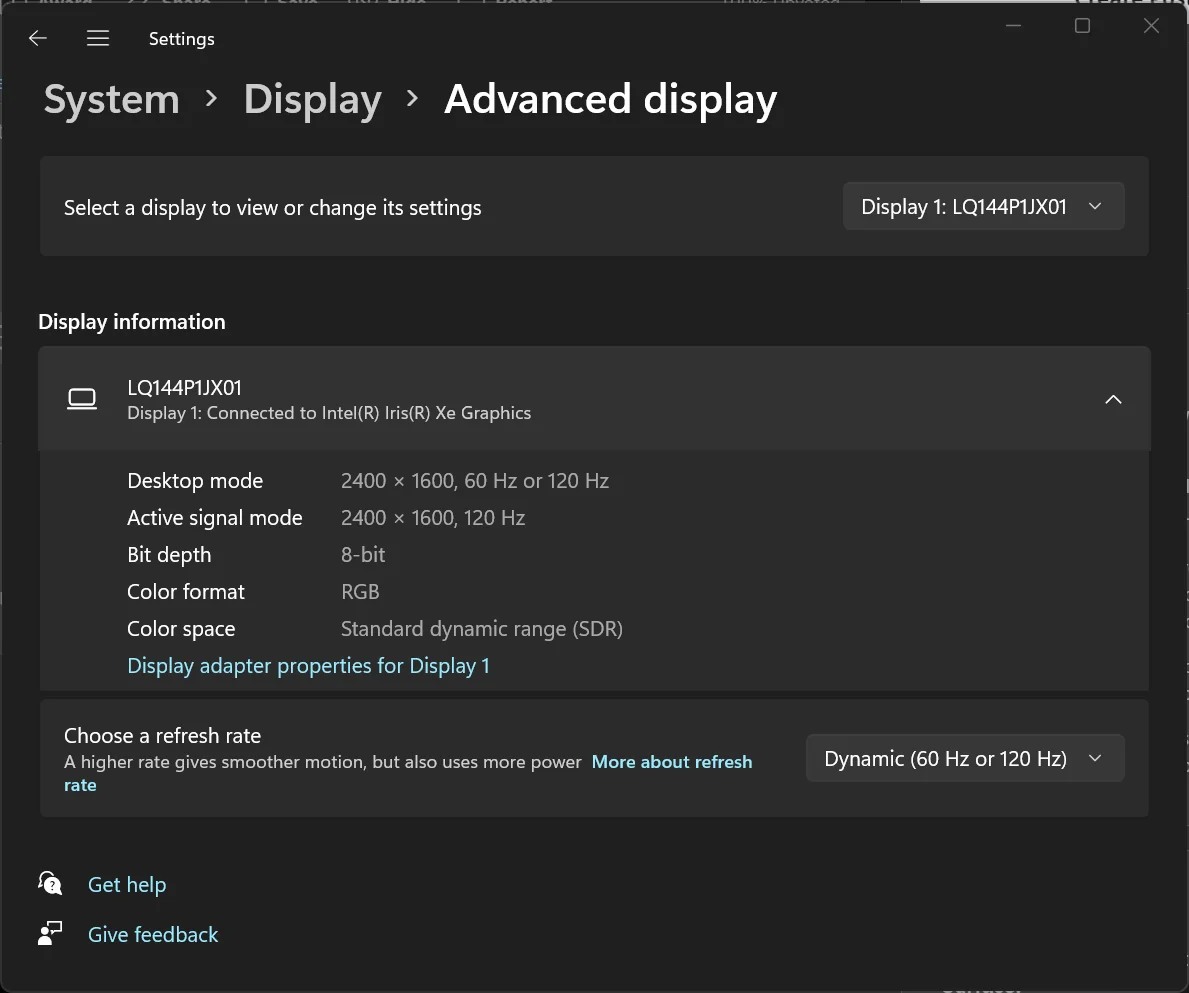This screenshot has height=993, width=1189.
Task: Click the 8-bit Bit depth value
Action: pyautogui.click(x=363, y=555)
